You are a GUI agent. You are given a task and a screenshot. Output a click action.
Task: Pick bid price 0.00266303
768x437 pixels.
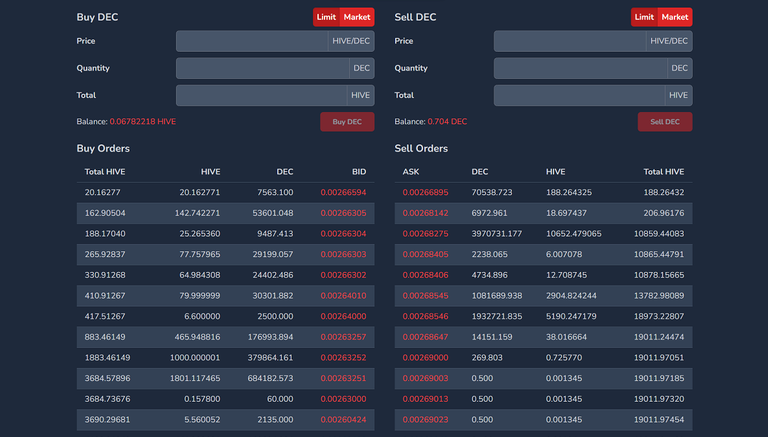coord(343,254)
